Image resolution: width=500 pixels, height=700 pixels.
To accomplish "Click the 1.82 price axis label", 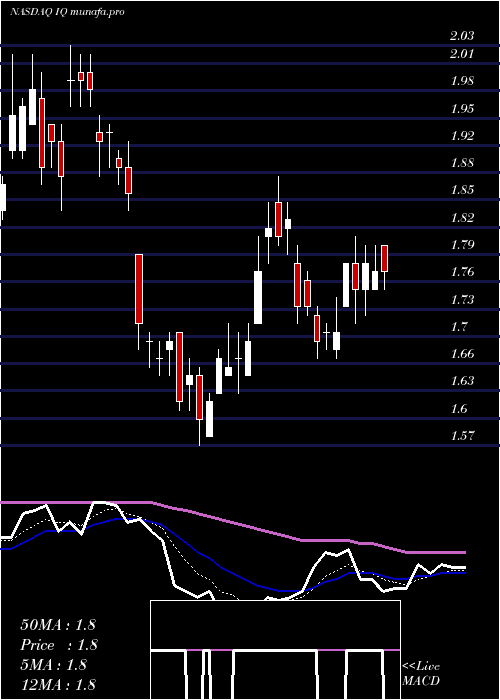I will (x=462, y=218).
